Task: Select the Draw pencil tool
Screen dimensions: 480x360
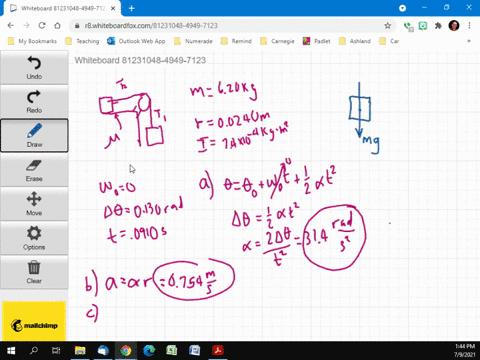Action: 34,135
